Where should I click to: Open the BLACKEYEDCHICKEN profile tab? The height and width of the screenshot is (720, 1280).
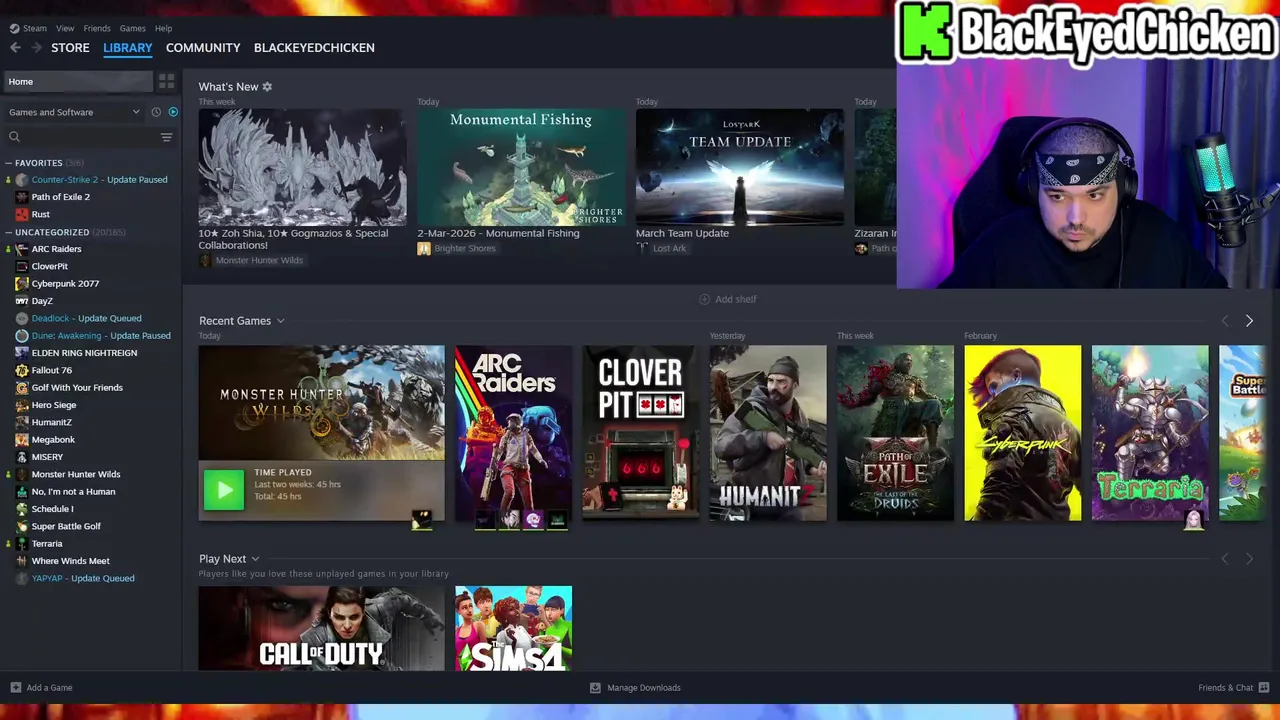(314, 48)
